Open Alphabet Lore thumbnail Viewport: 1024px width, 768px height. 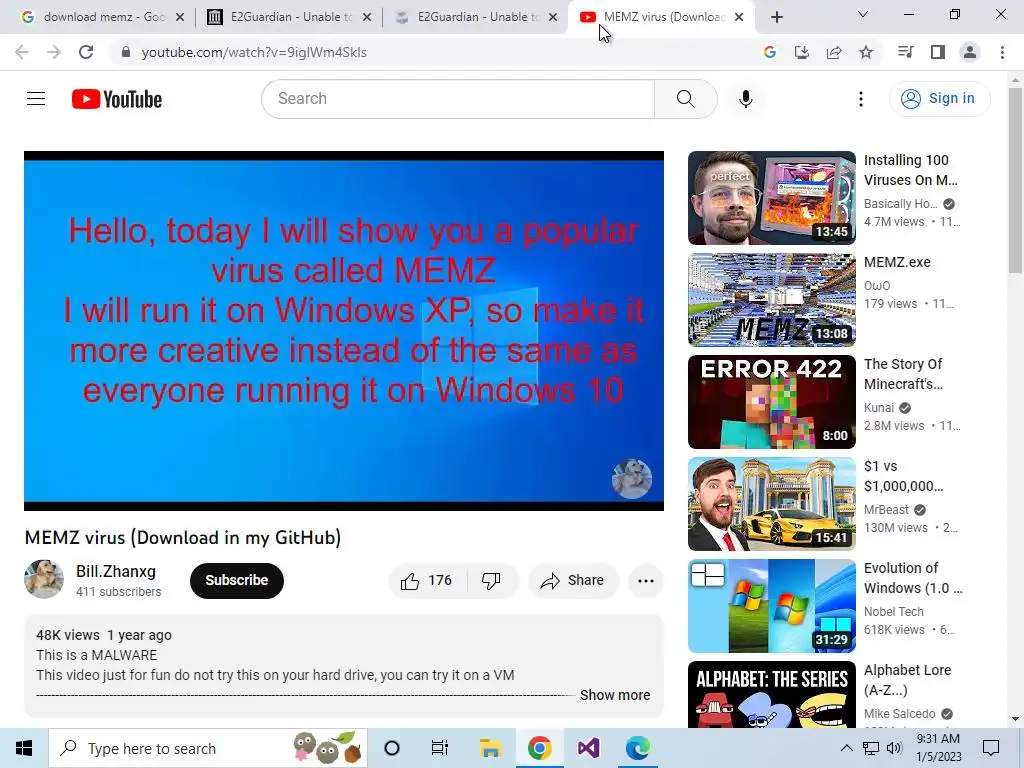click(x=772, y=694)
